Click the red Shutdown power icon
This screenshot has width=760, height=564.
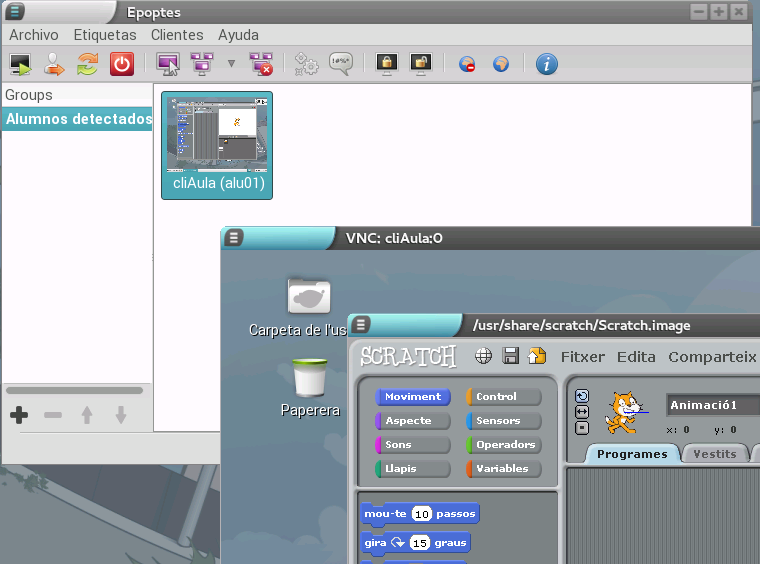(121, 64)
